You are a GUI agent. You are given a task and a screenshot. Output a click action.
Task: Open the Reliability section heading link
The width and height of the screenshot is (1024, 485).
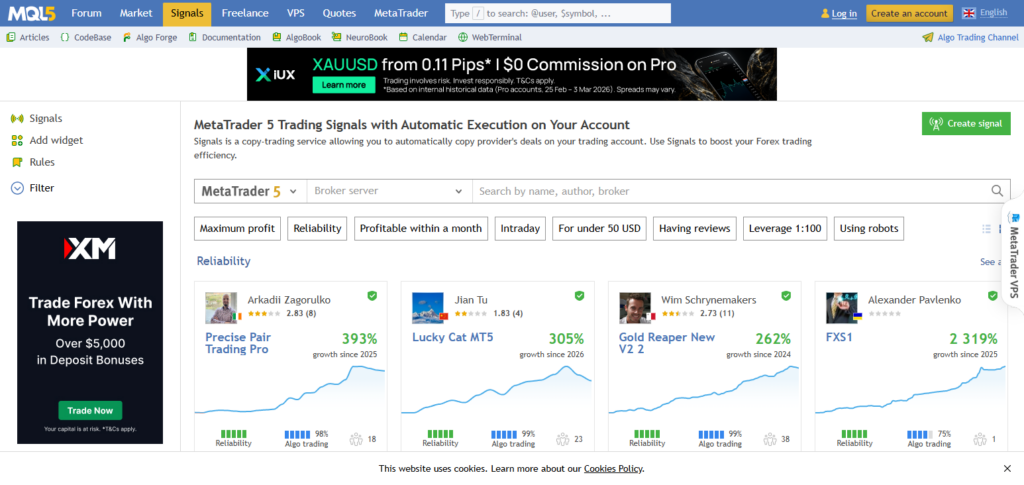point(223,261)
